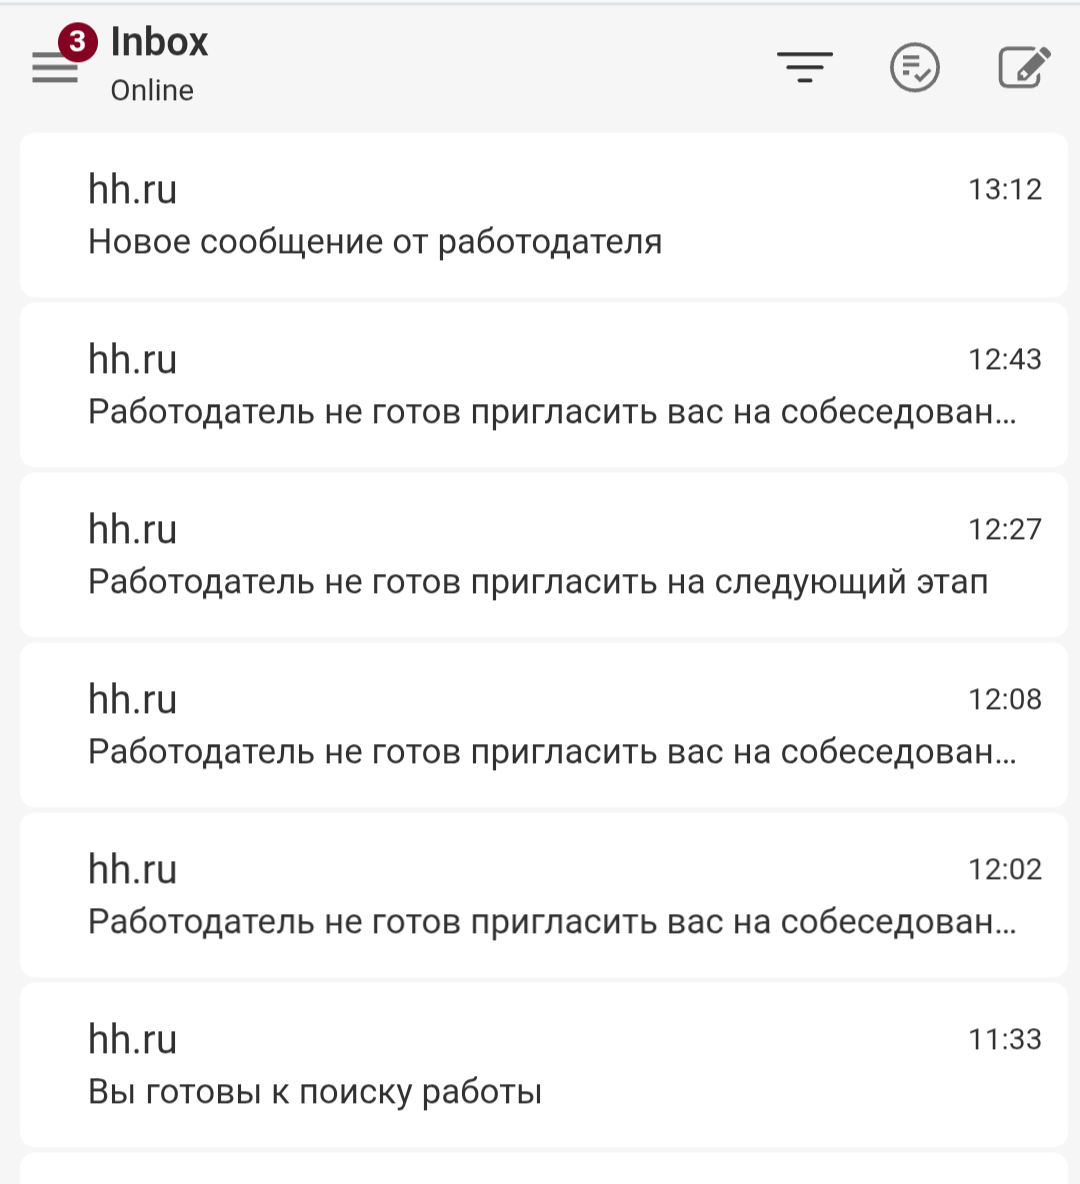Screen dimensions: 1080x1184
Task: Open the partially visible email card at bottom
Action: click(x=544, y=1170)
